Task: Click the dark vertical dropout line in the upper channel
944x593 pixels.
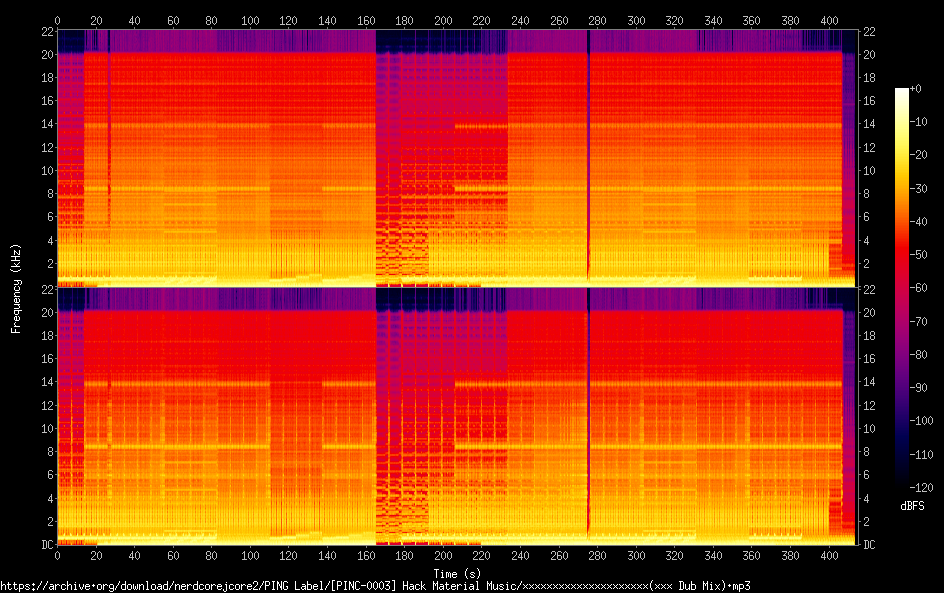Action: click(x=588, y=150)
